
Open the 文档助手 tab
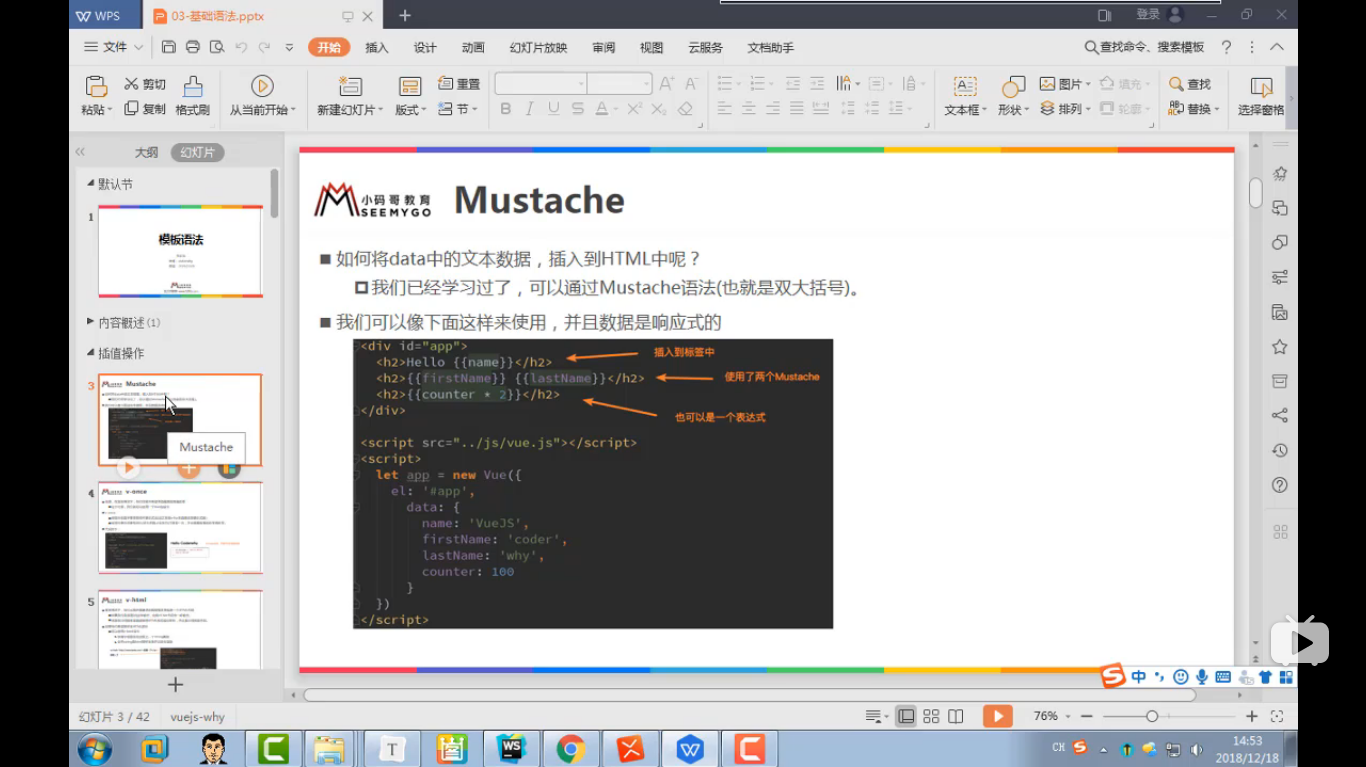click(770, 47)
